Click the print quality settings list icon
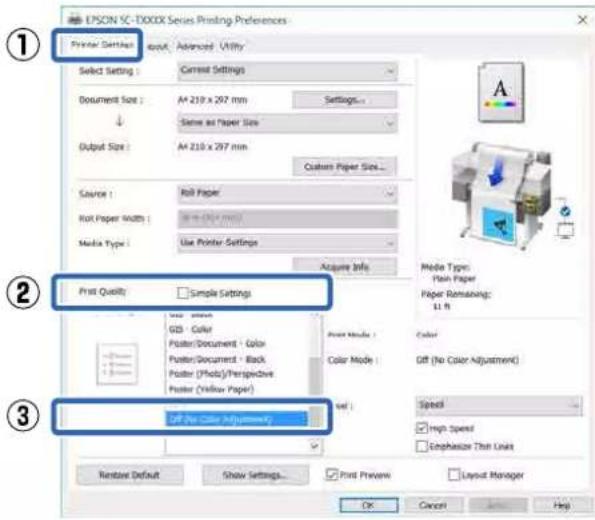Image resolution: width=595 pixels, height=520 pixels. pos(118,364)
